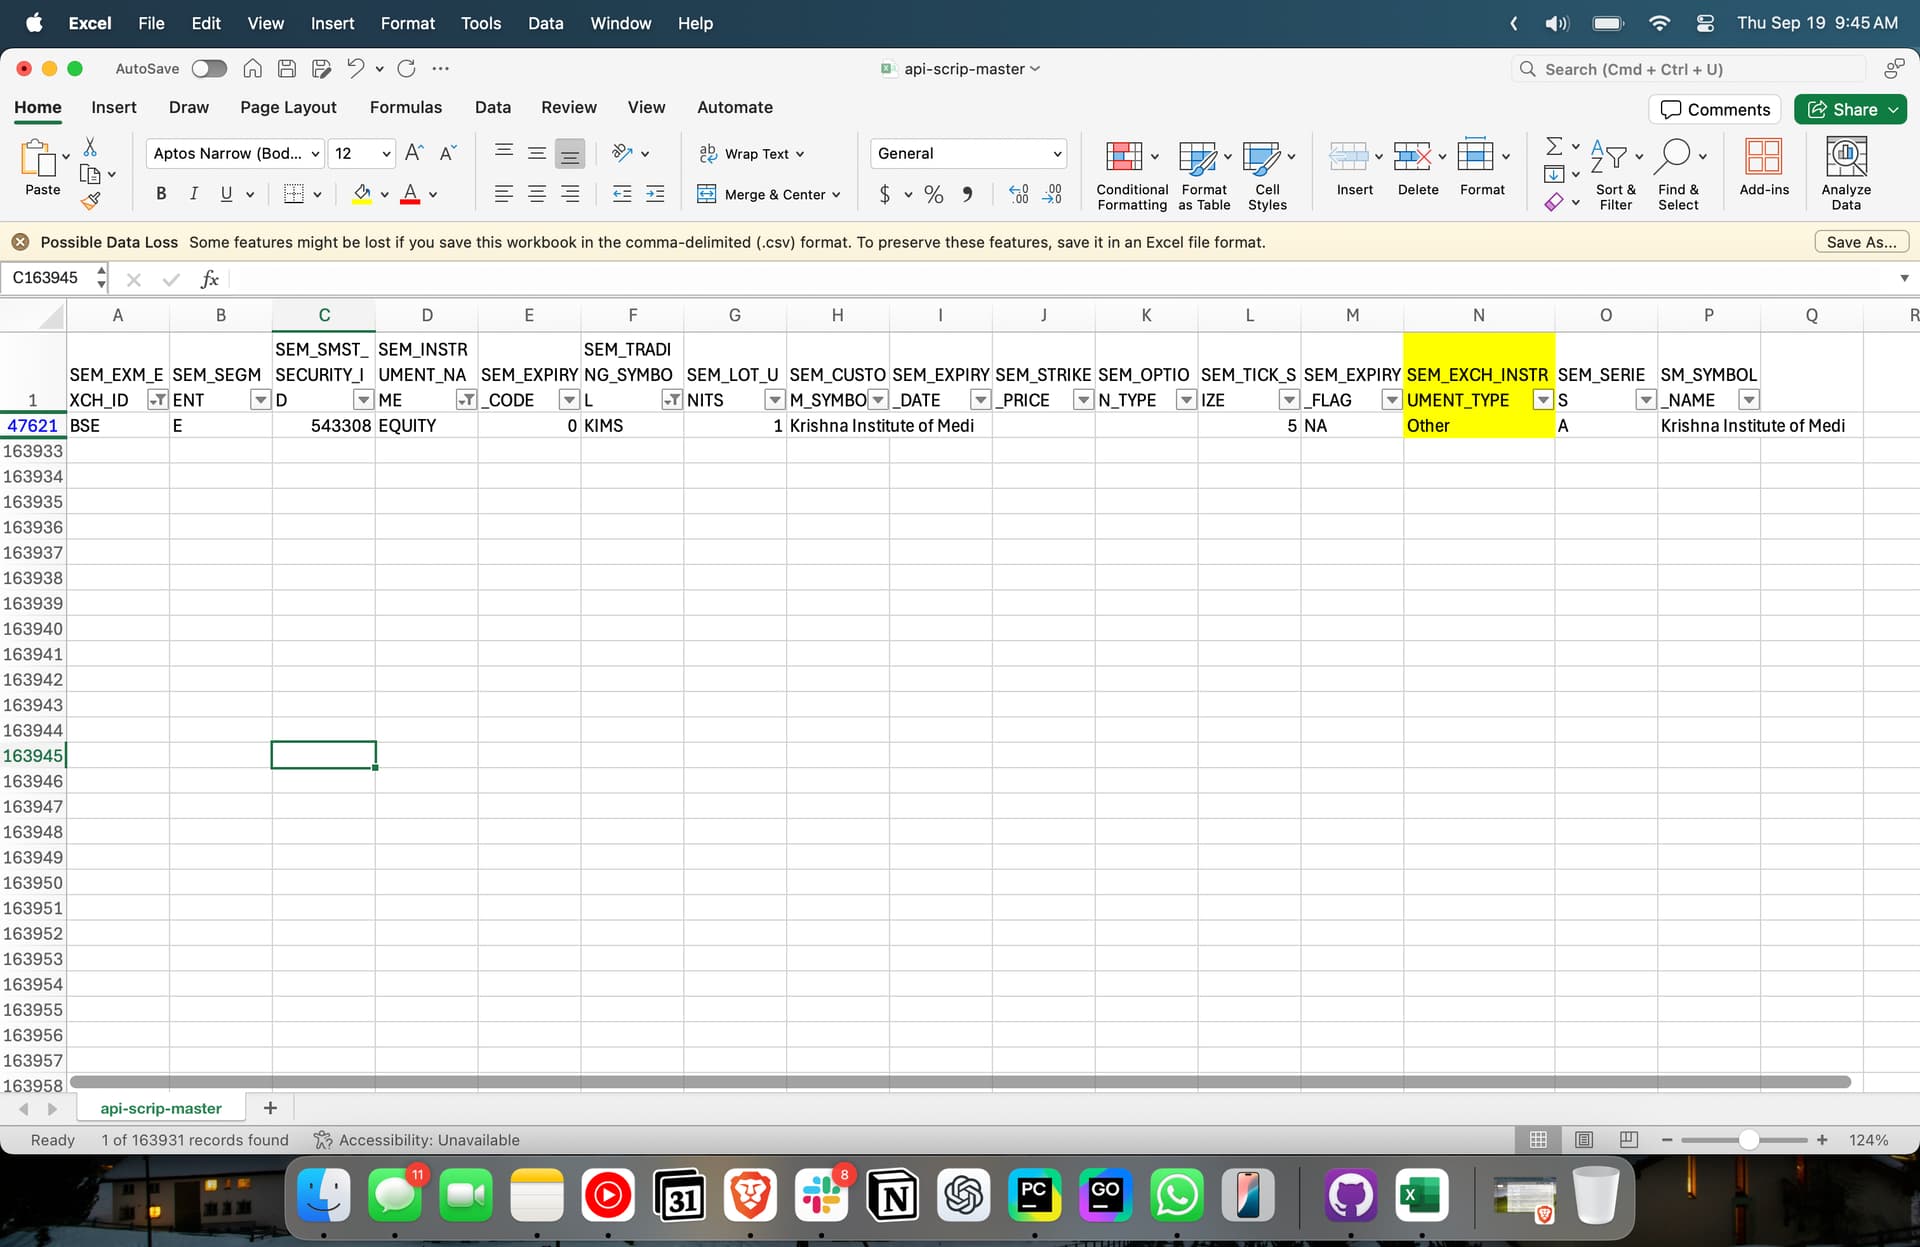
Task: Switch to the Review ribbon tab
Action: [x=569, y=107]
